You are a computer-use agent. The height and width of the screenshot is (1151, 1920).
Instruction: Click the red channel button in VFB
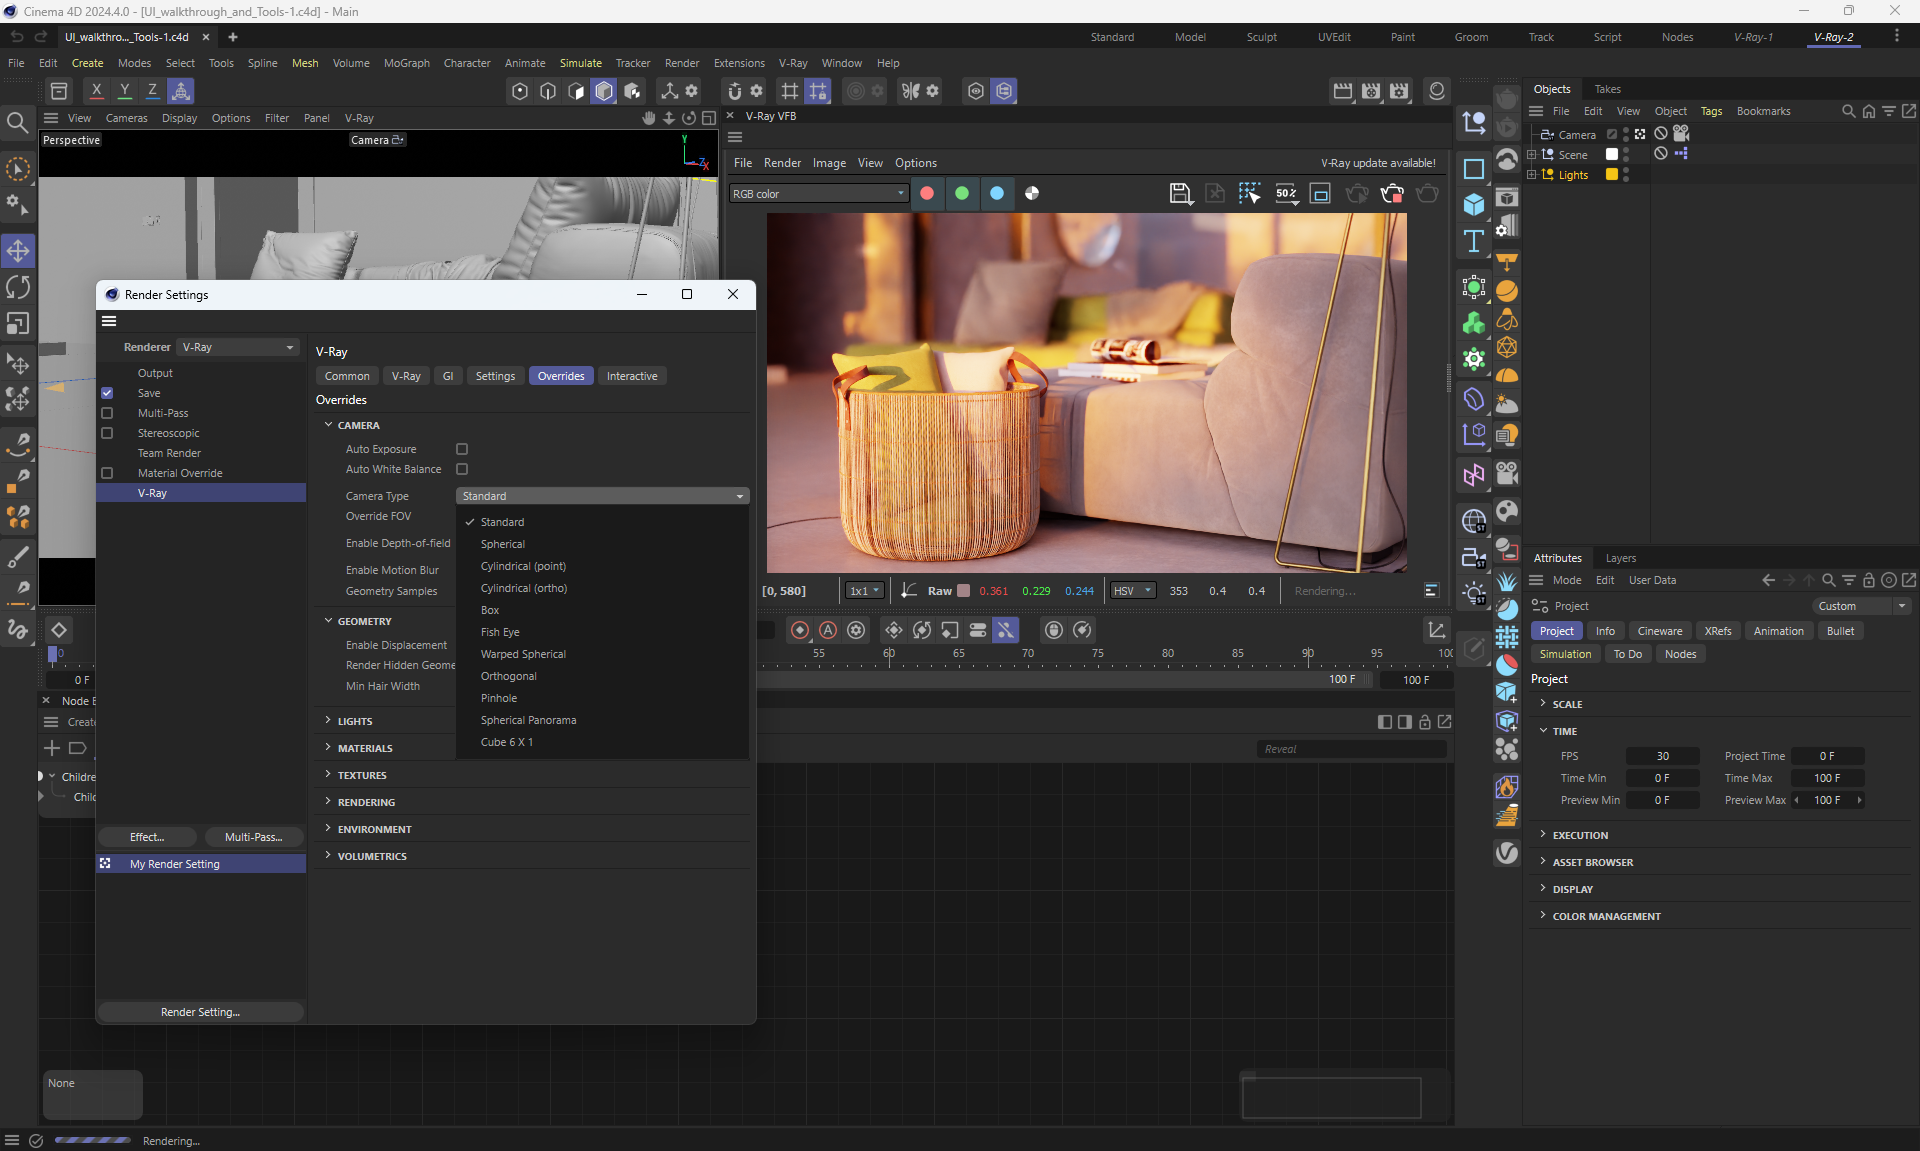[927, 194]
